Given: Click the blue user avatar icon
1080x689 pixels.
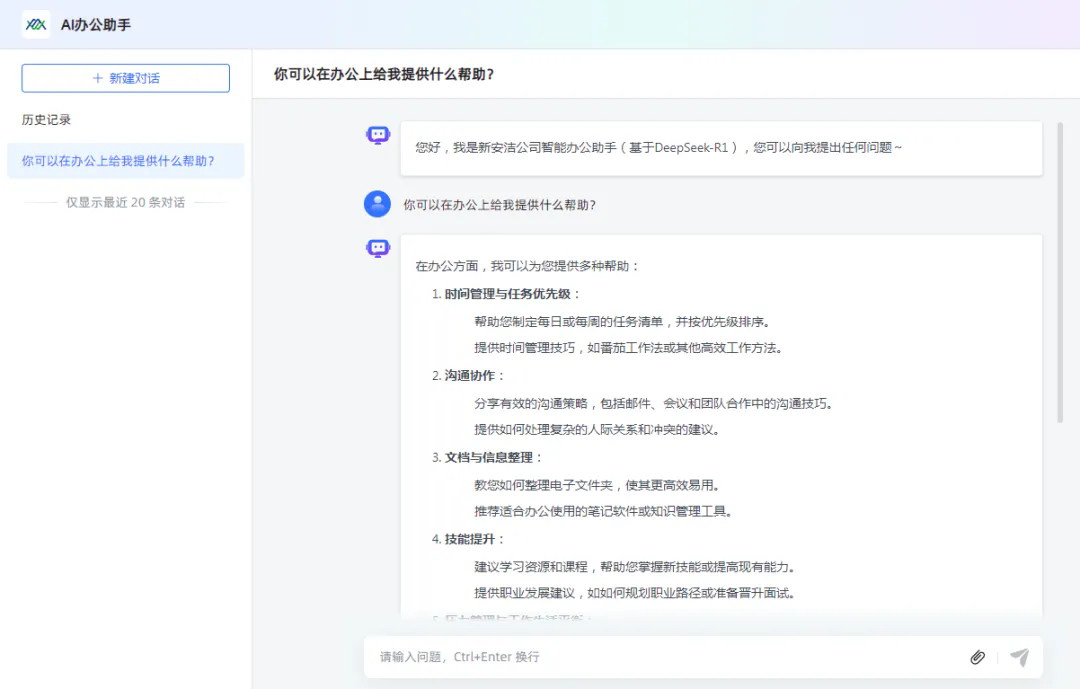Looking at the screenshot, I should (x=377, y=204).
